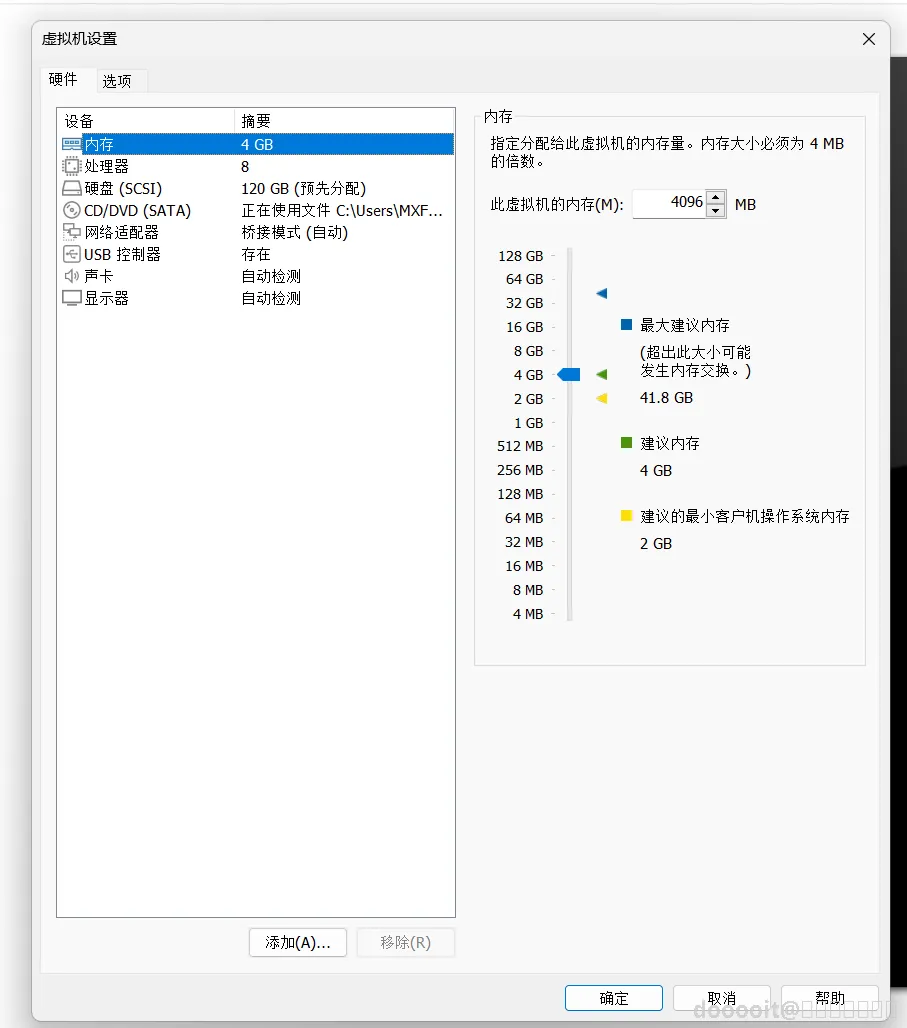
Task: Select the USB 控制器 icon
Action: click(73, 254)
